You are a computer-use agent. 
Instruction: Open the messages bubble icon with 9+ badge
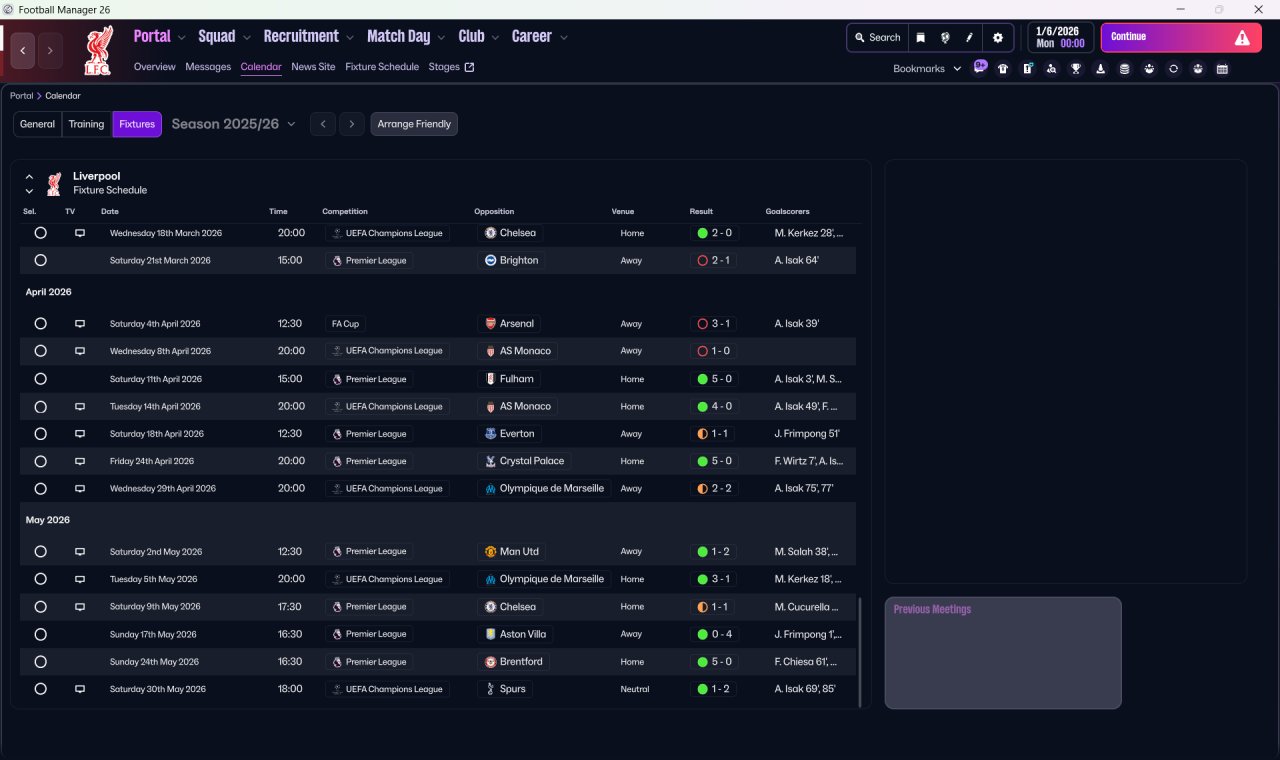980,67
